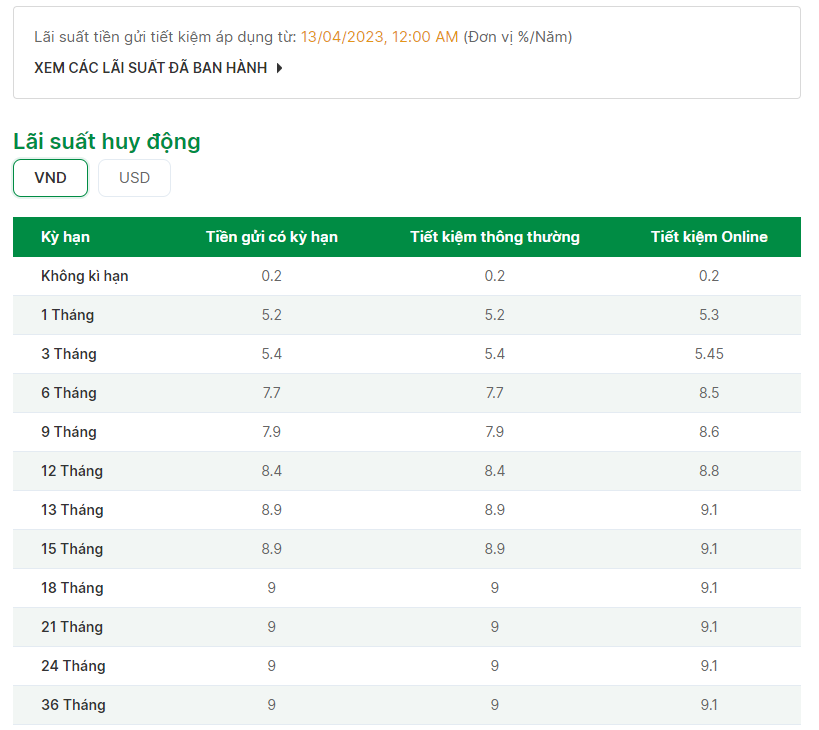Click the 36 Tháng row label
The height and width of the screenshot is (730, 819).
pyautogui.click(x=73, y=705)
